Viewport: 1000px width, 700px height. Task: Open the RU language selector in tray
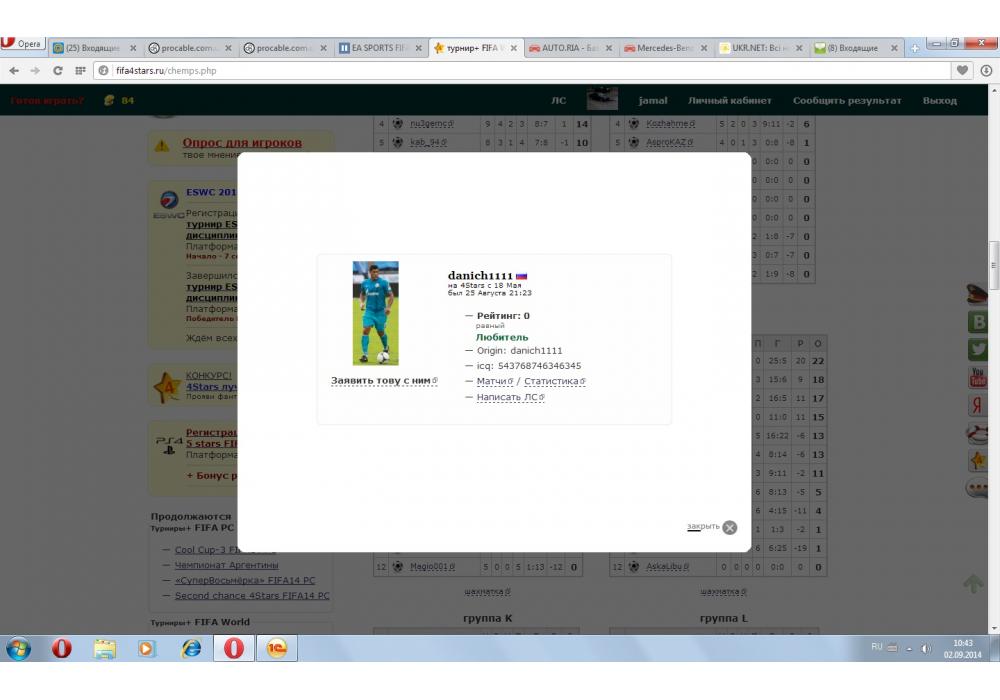click(877, 647)
